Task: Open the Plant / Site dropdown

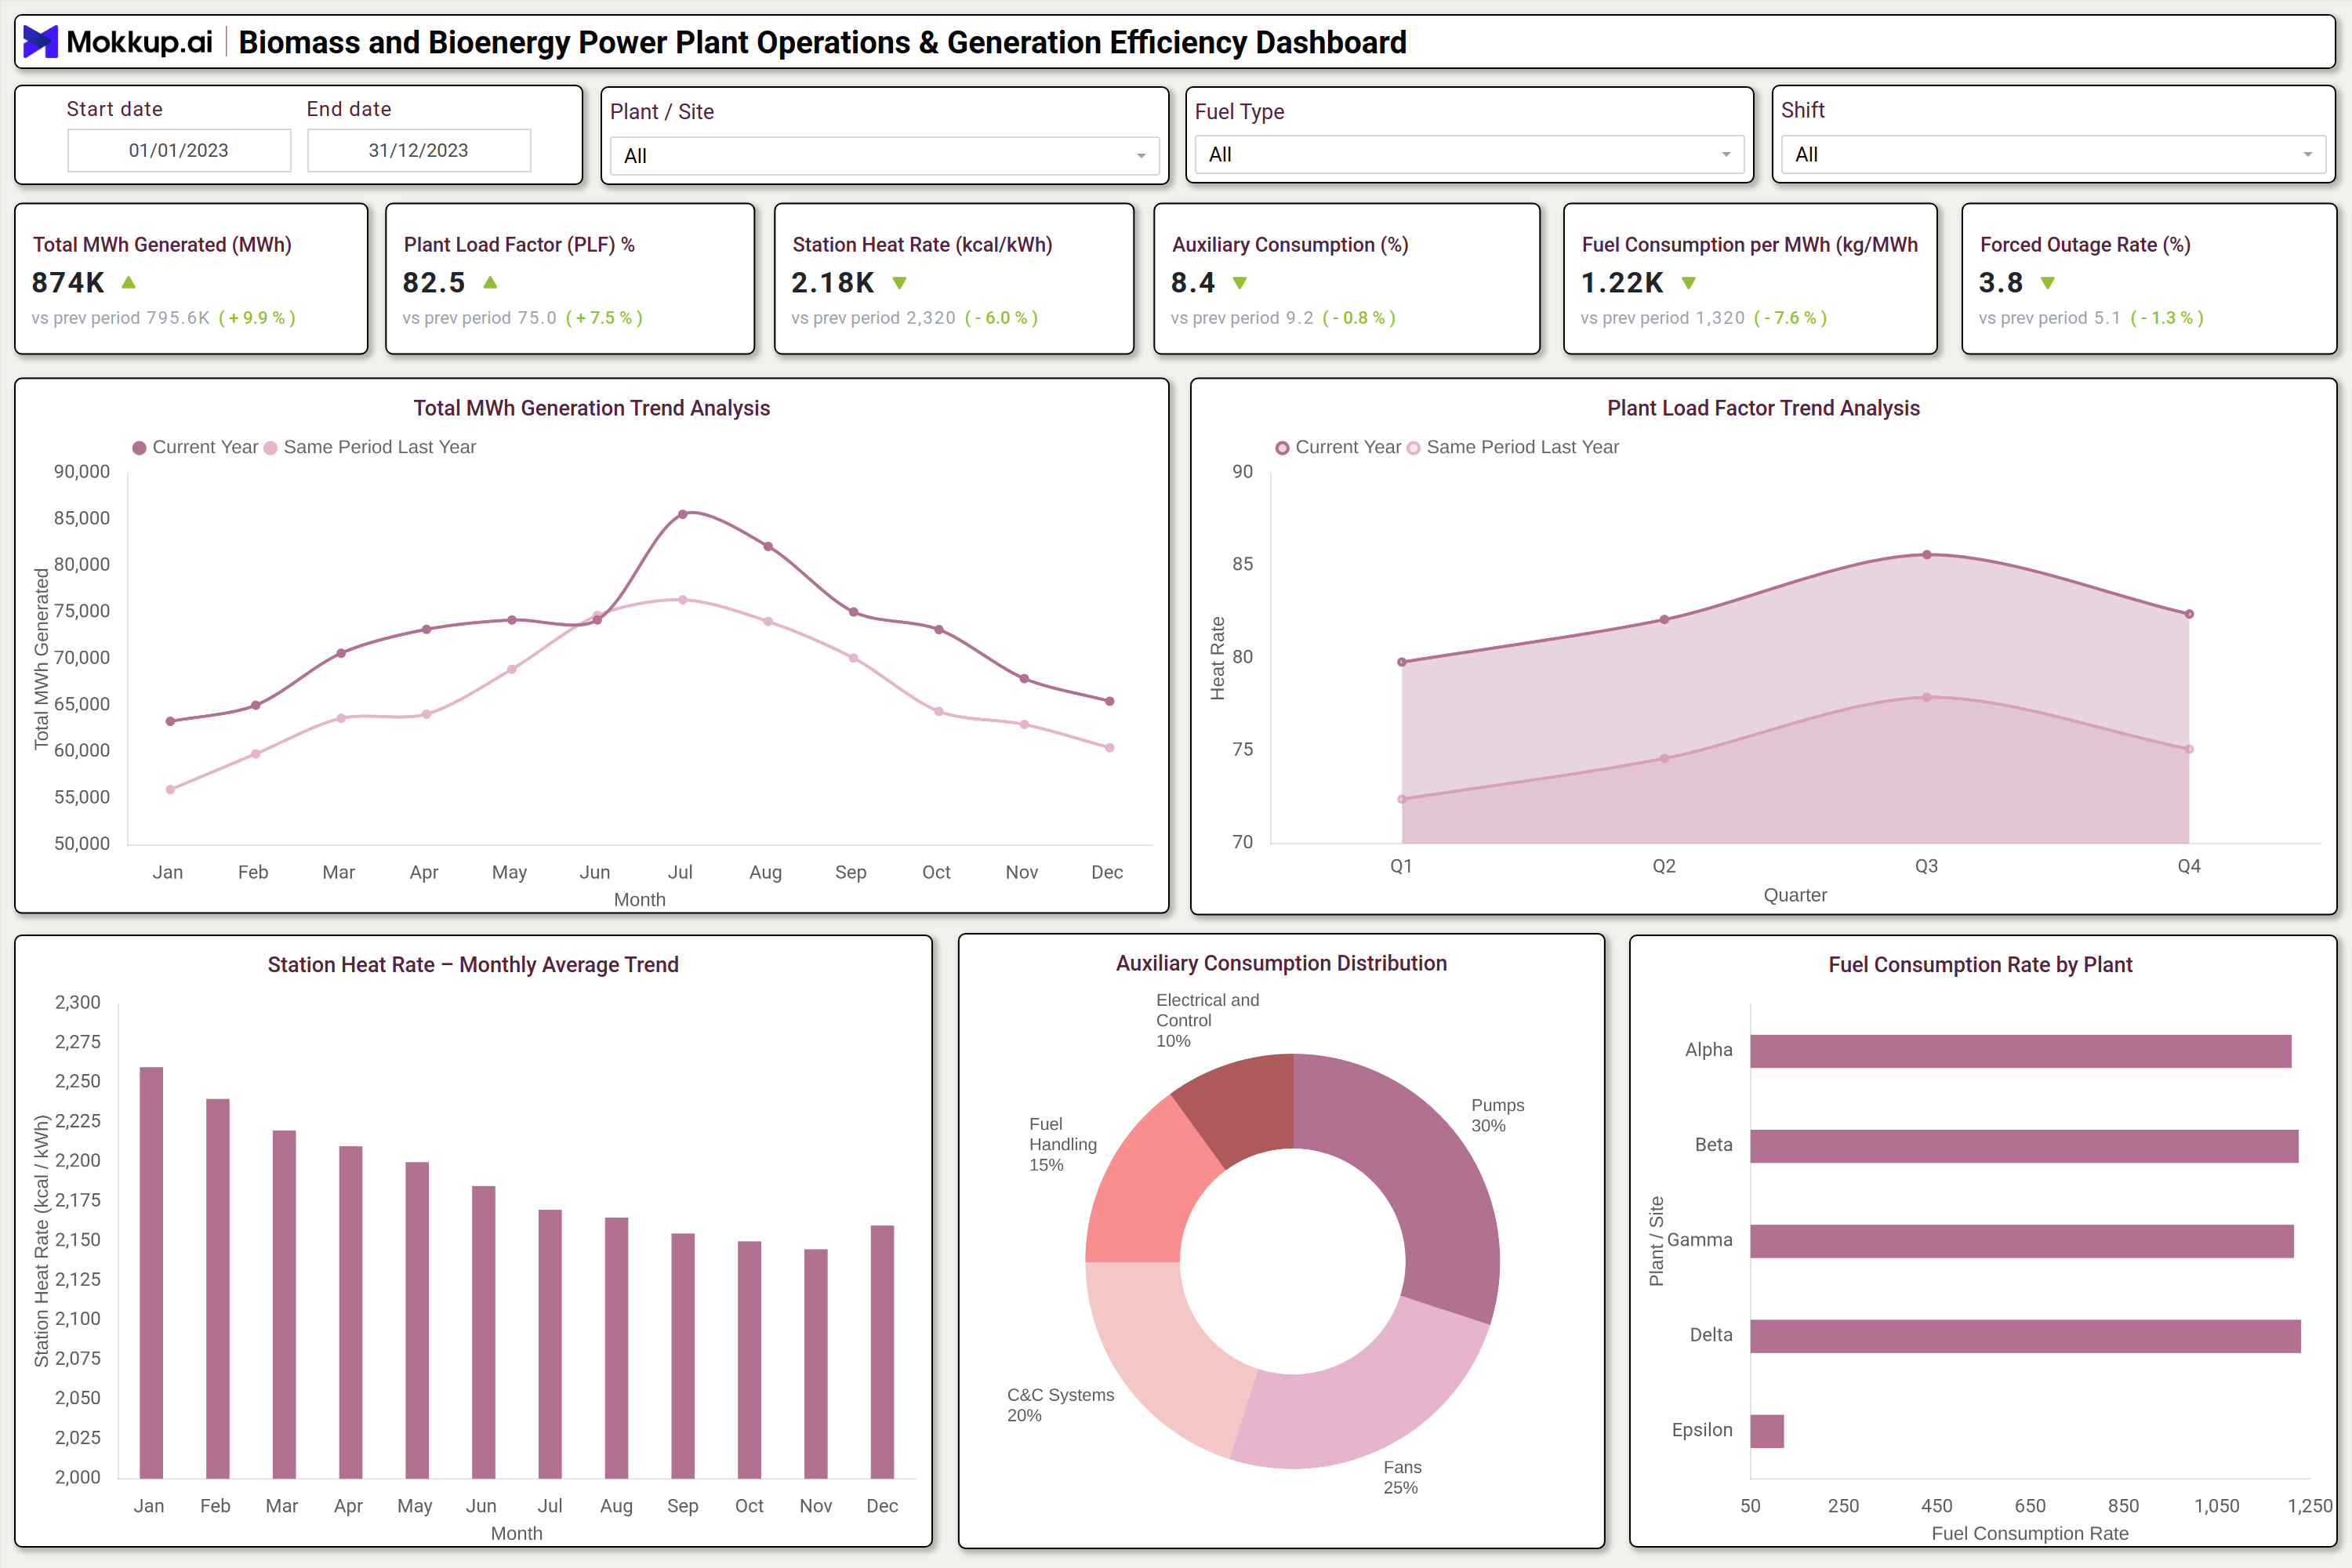Action: (884, 156)
